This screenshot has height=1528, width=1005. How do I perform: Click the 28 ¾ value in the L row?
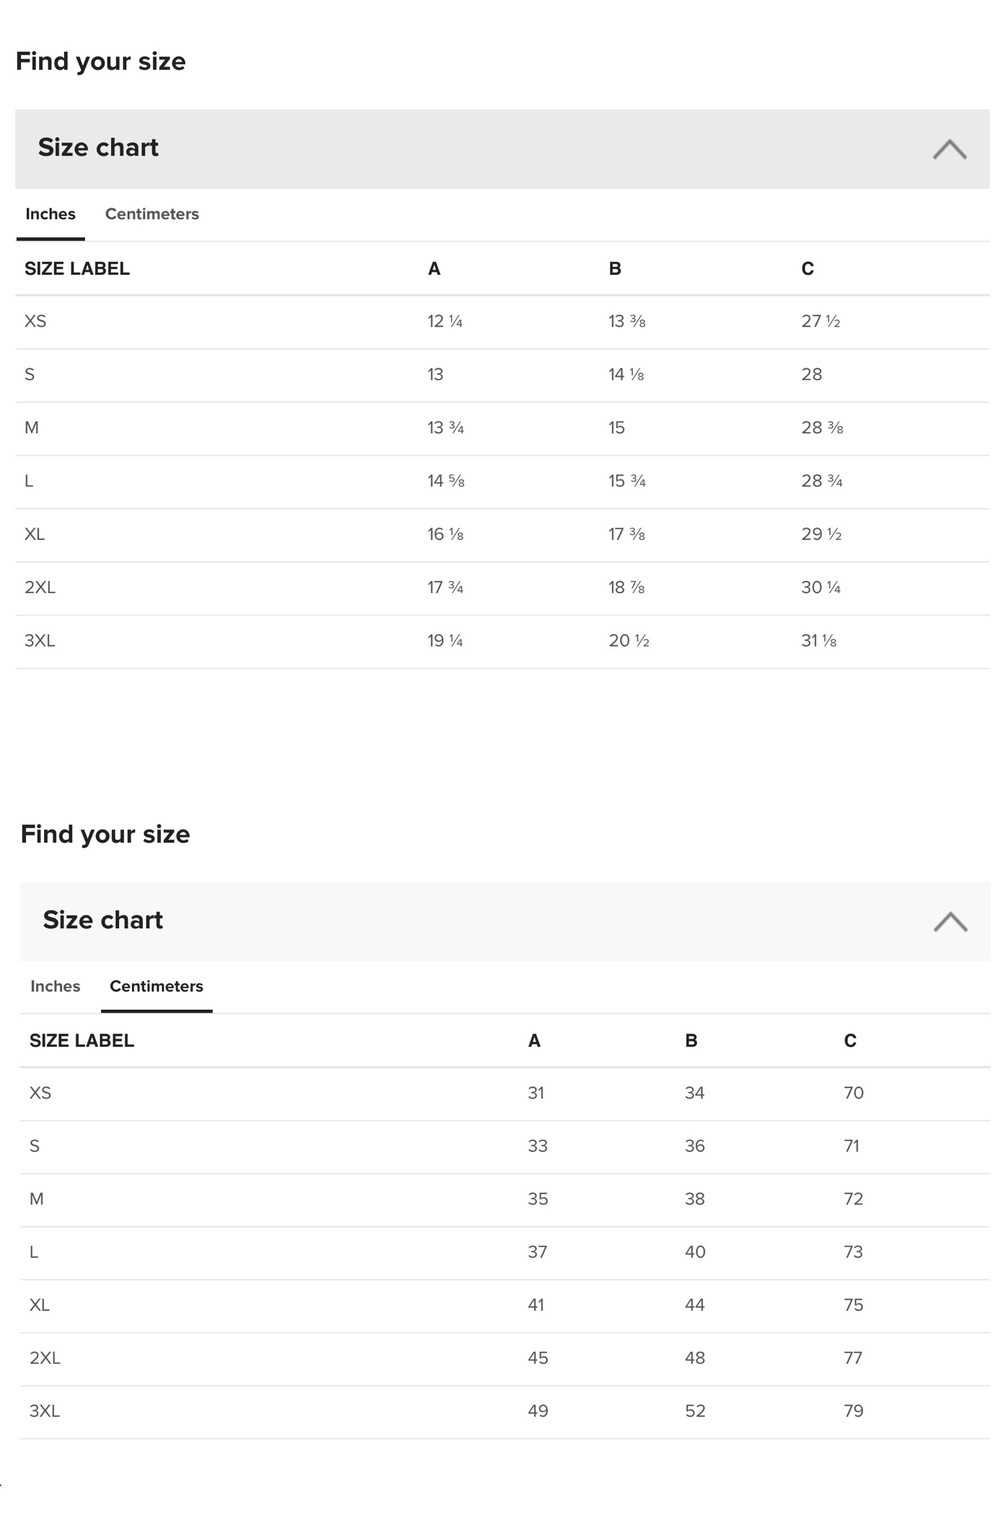coord(821,481)
